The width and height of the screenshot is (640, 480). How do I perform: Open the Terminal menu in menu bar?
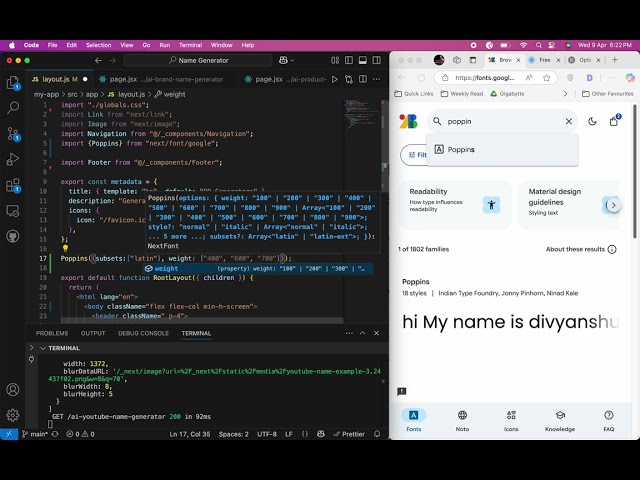(190, 45)
